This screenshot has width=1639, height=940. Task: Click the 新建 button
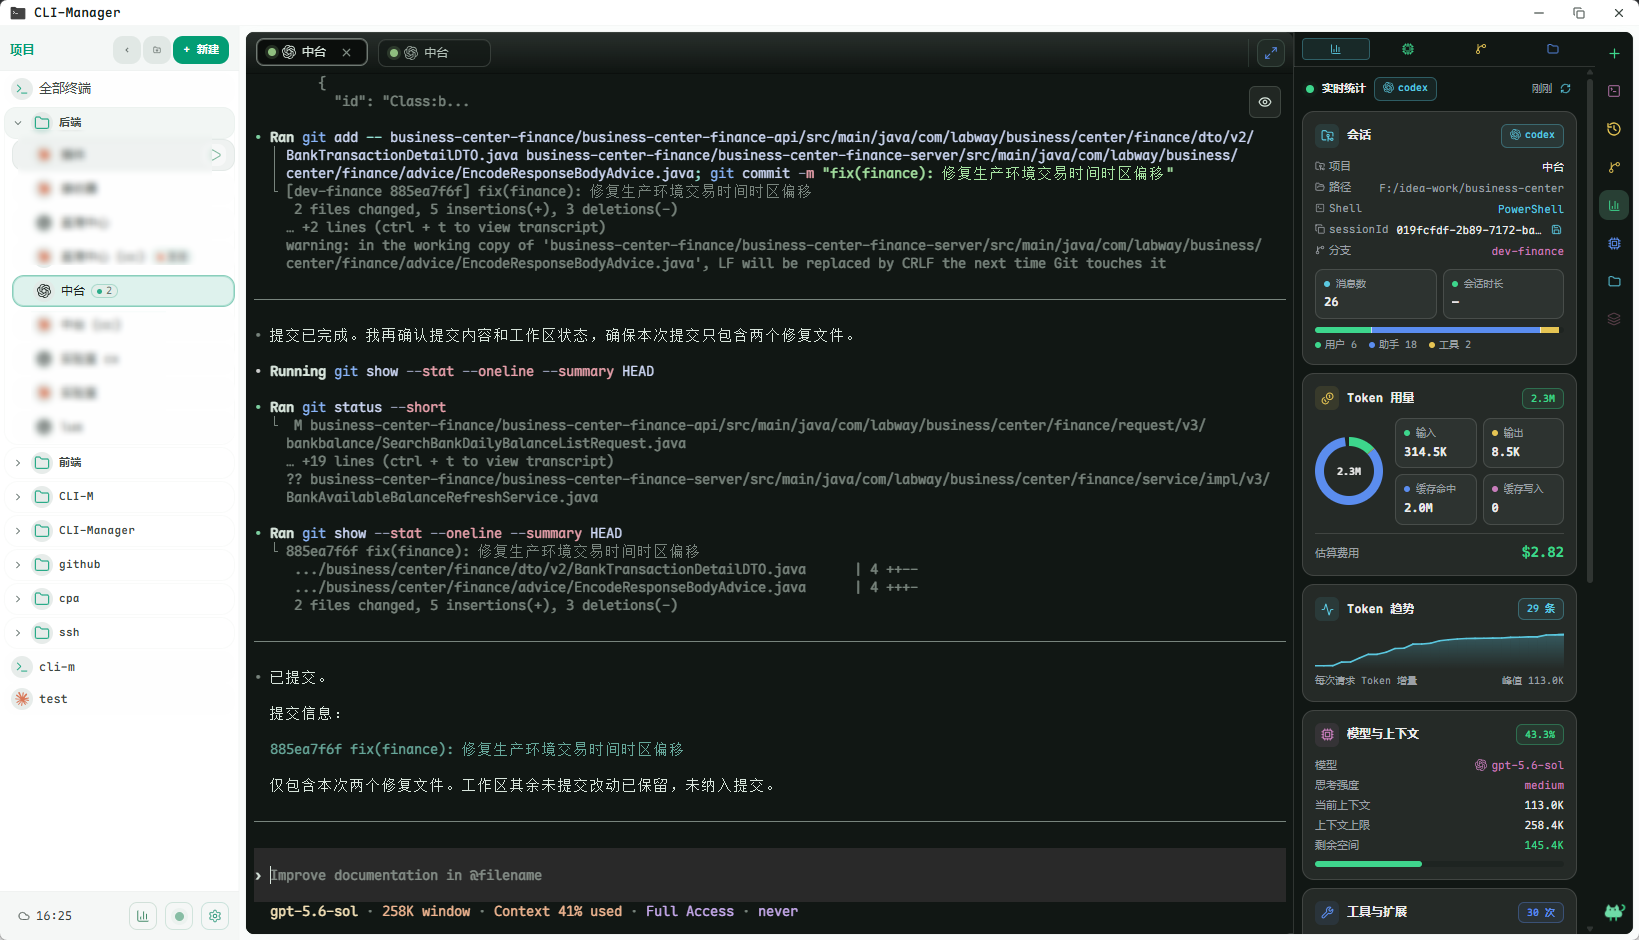pyautogui.click(x=201, y=50)
